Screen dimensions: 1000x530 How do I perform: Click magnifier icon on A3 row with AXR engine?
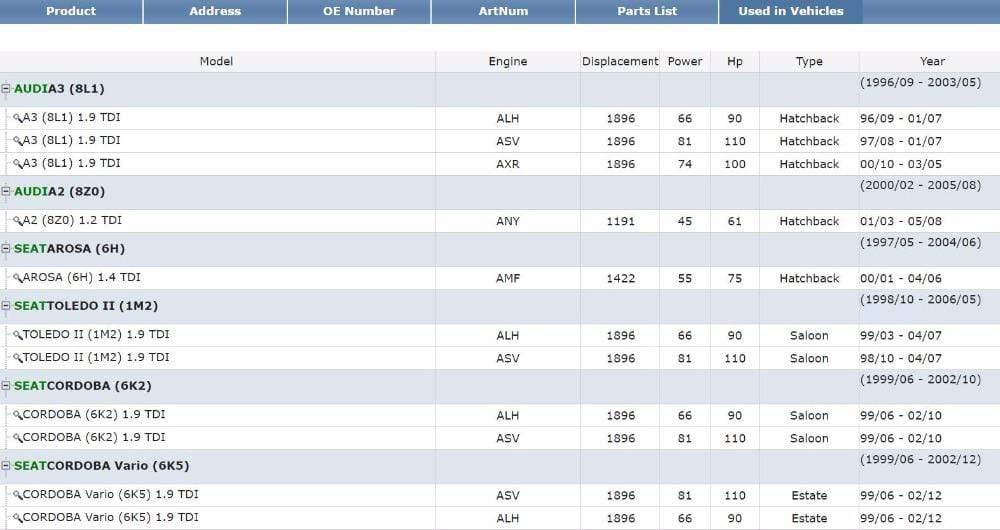point(17,164)
